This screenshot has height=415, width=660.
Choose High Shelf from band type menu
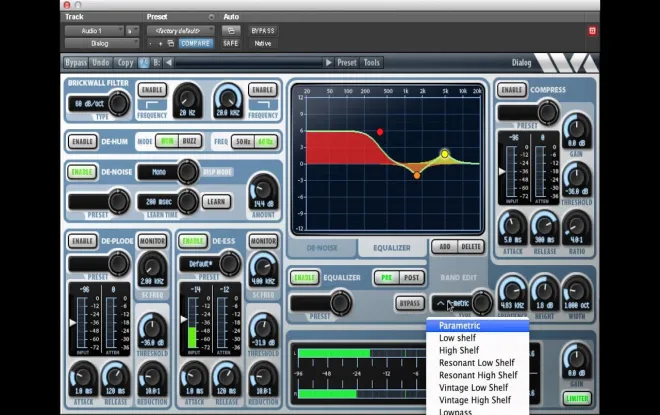tap(478, 350)
